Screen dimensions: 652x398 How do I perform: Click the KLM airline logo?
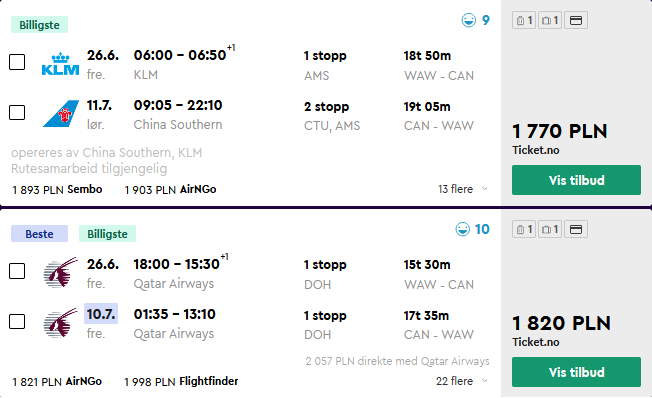[60, 64]
